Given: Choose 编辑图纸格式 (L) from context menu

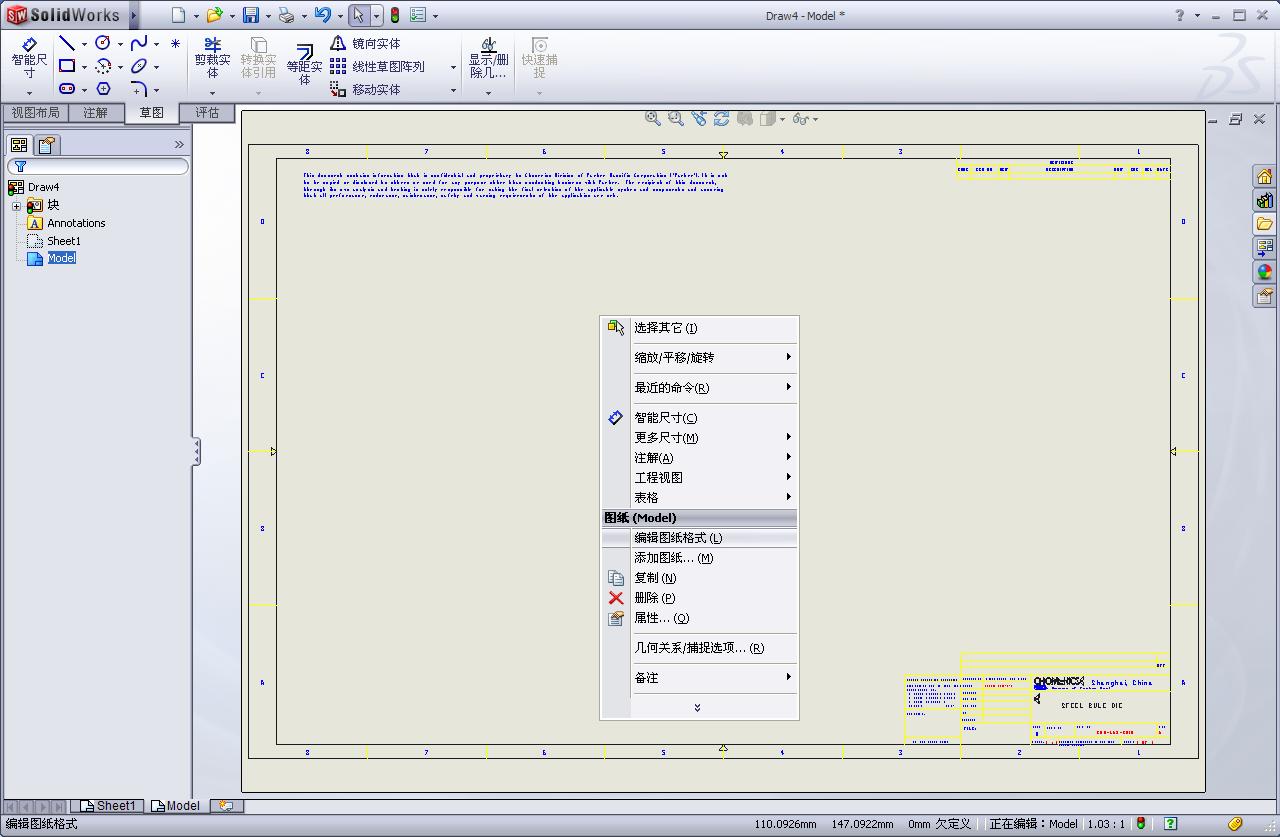Looking at the screenshot, I should point(699,537).
